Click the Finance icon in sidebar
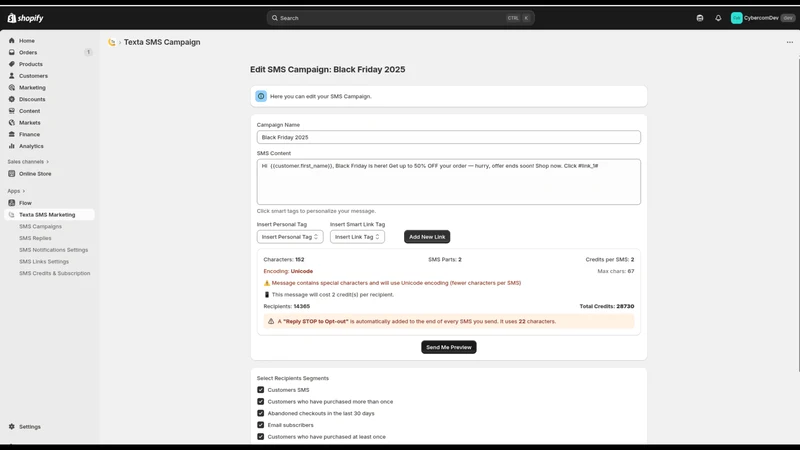 click(12, 134)
